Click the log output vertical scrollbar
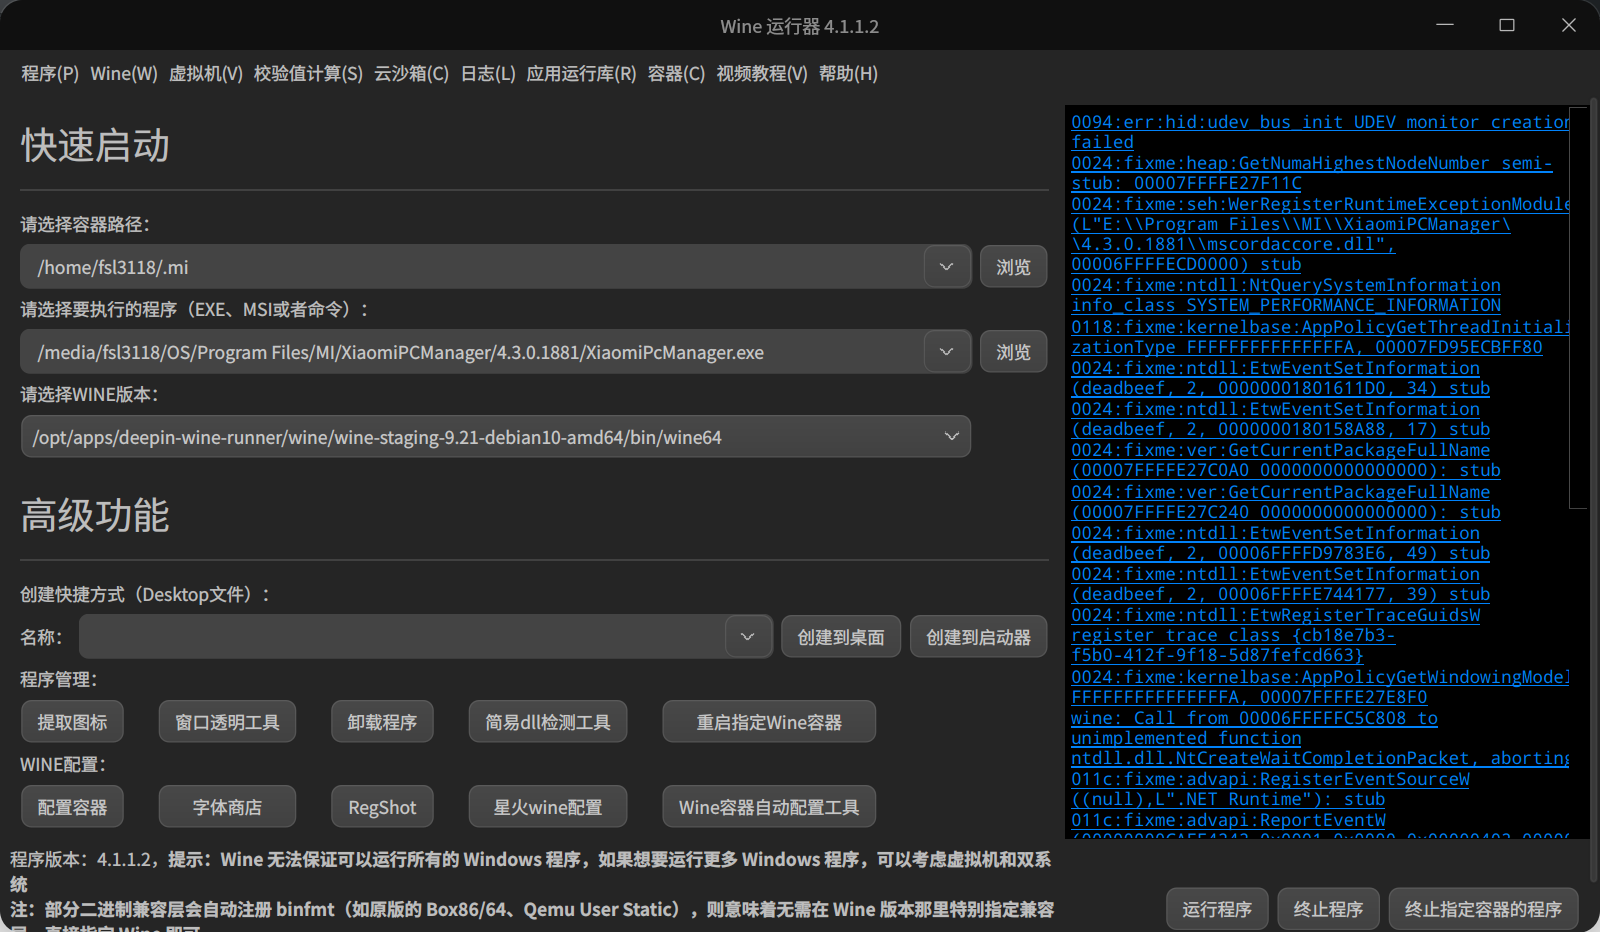Viewport: 1600px width, 932px height. coord(1578,309)
